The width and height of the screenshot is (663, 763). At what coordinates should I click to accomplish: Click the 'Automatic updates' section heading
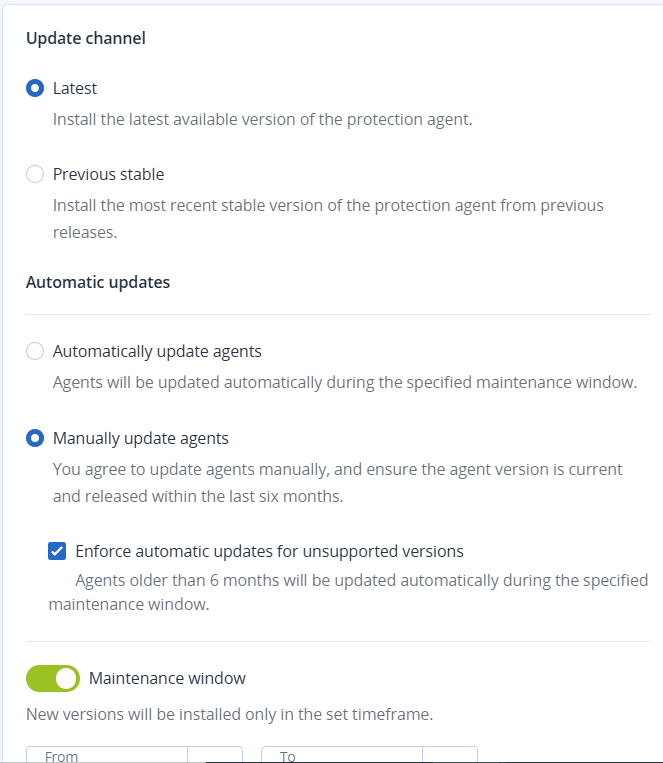98,282
